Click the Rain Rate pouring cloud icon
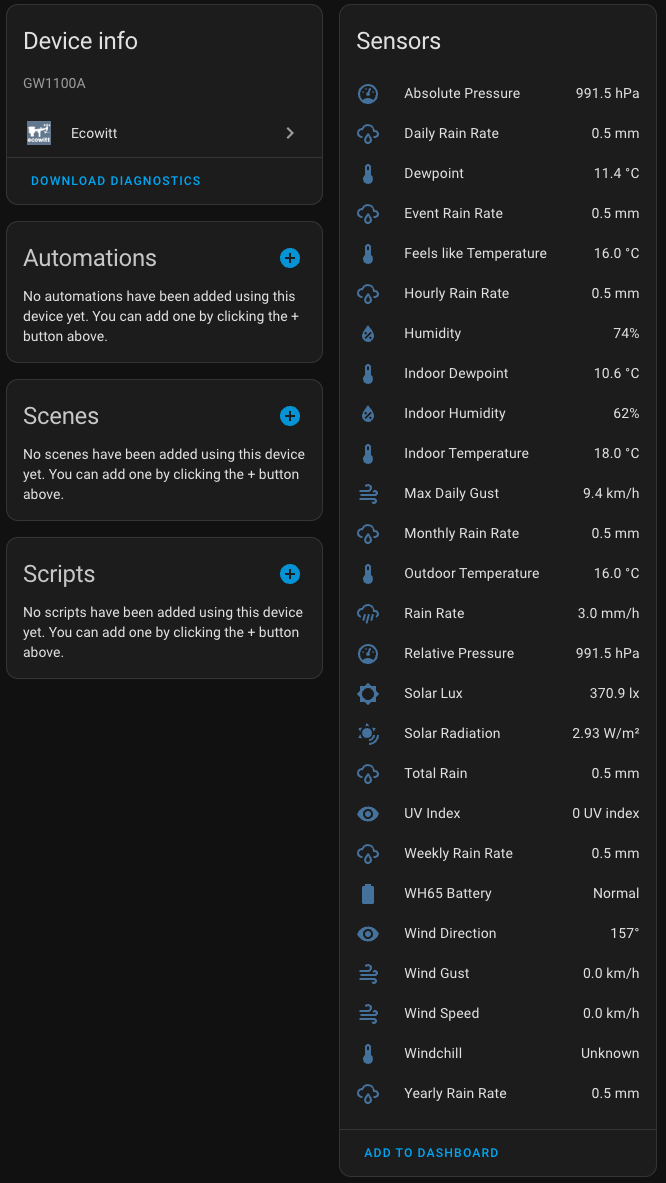The width and height of the screenshot is (666, 1183). 368,613
